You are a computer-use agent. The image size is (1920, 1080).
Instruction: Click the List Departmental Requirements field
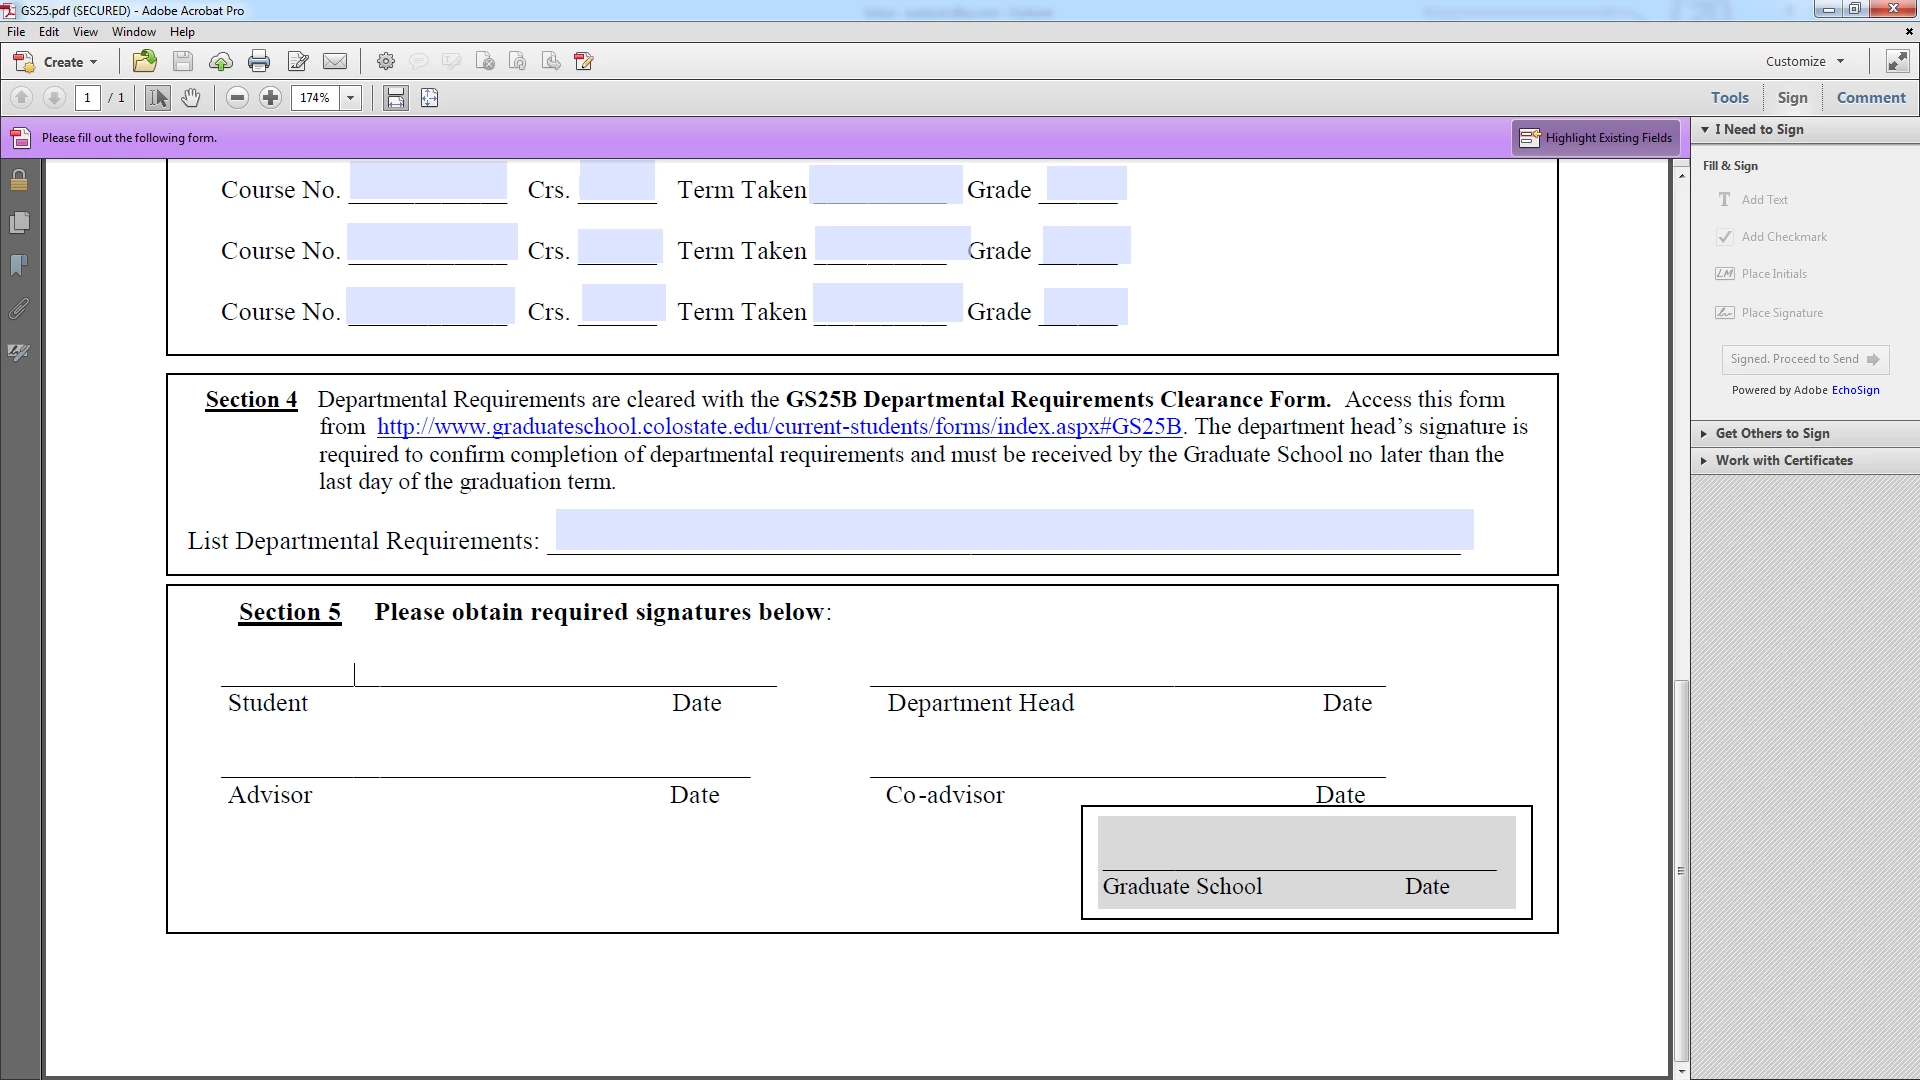click(x=1013, y=529)
